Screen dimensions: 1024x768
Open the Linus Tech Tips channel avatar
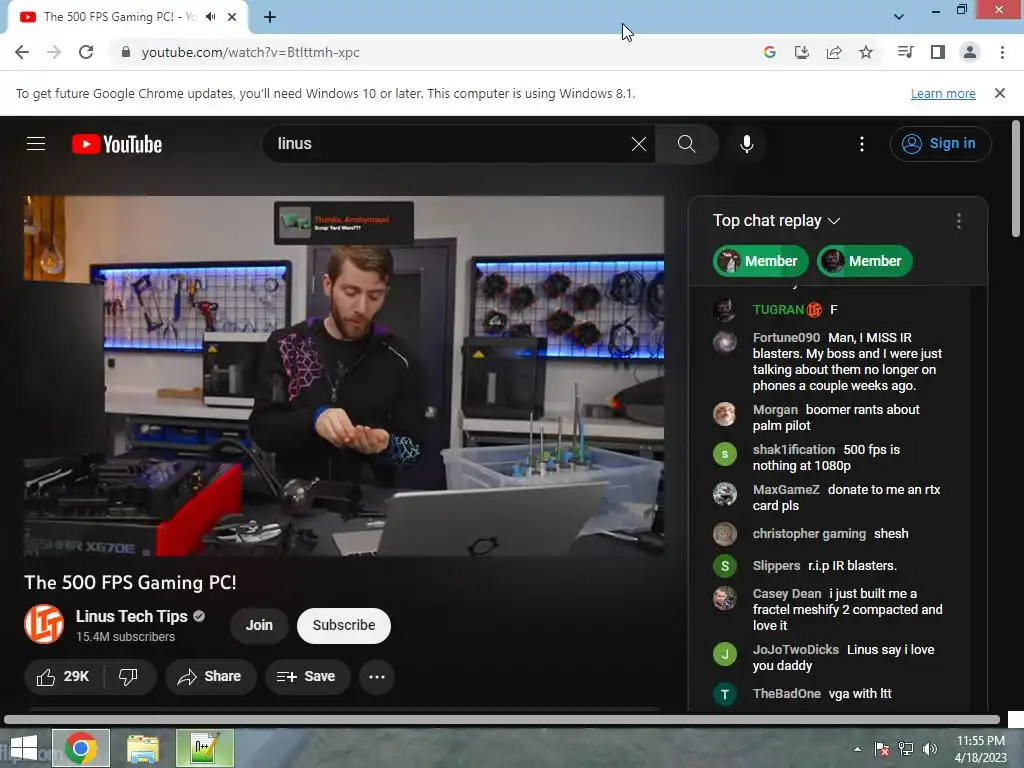tap(44, 624)
